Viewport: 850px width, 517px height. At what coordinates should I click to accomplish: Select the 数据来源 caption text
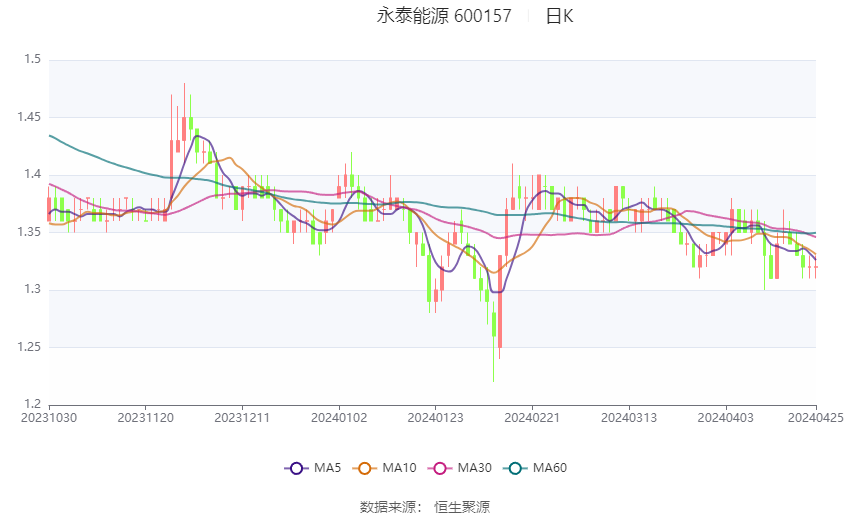(388, 507)
